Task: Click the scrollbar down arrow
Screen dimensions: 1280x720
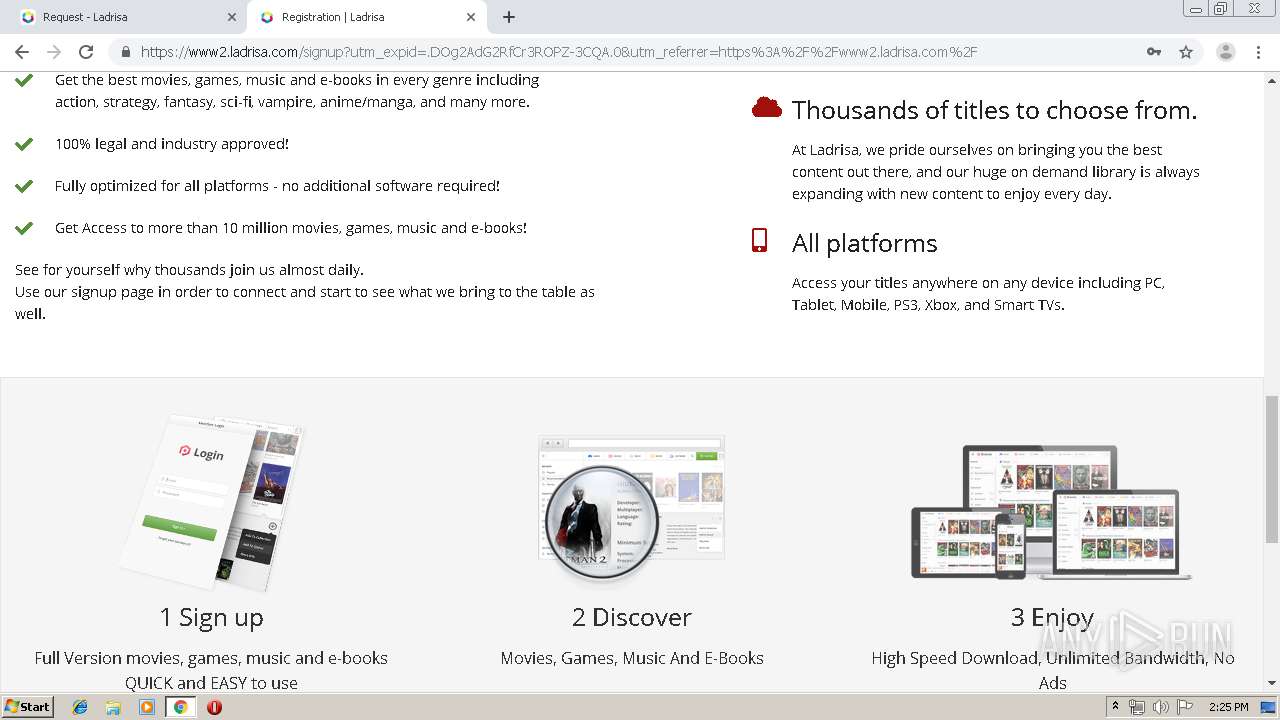Action: pyautogui.click(x=1272, y=683)
